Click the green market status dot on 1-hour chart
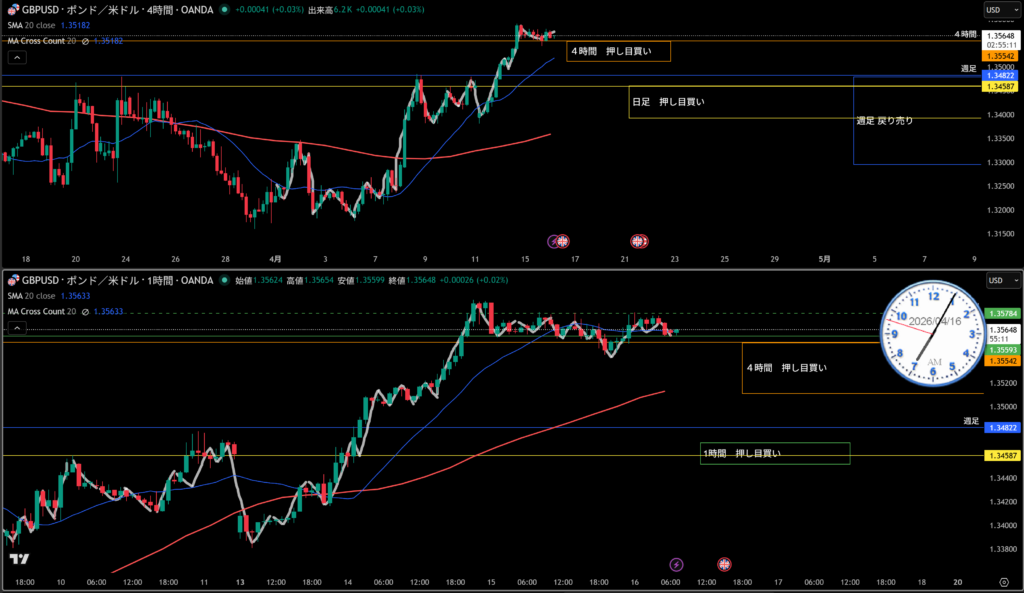The height and width of the screenshot is (593, 1024). pos(226,281)
